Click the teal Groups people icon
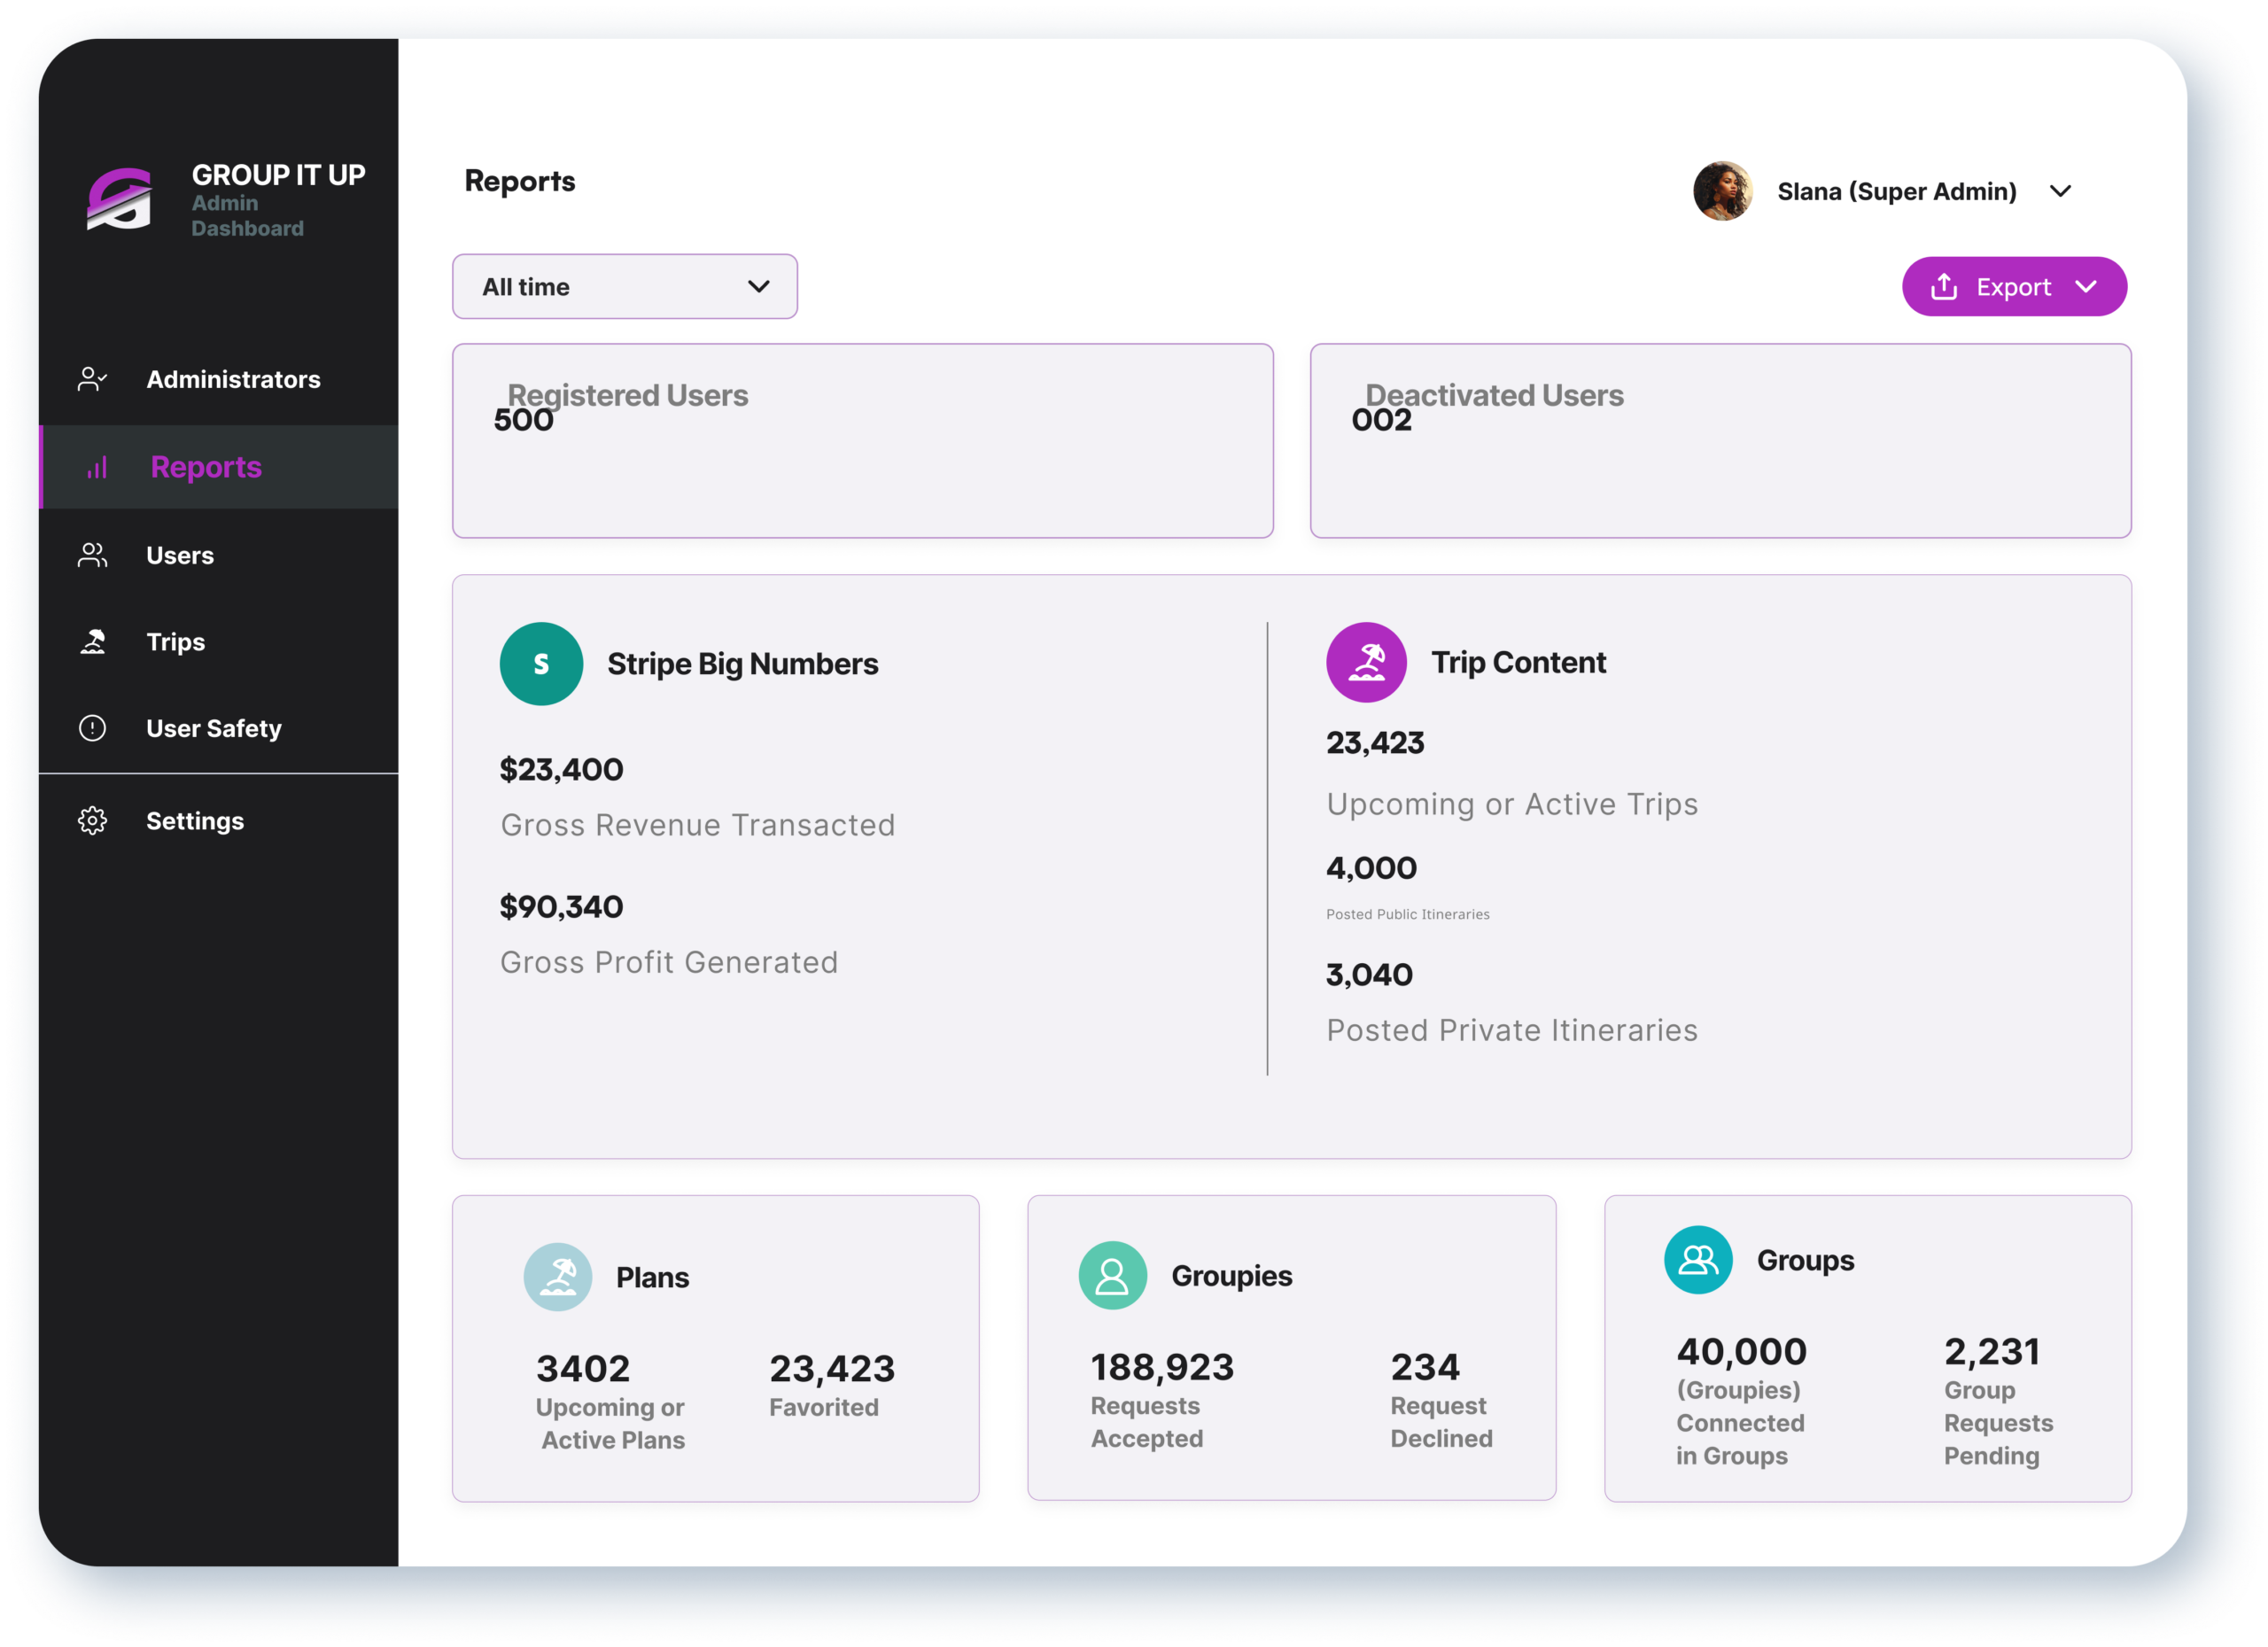 pyautogui.click(x=1697, y=1260)
